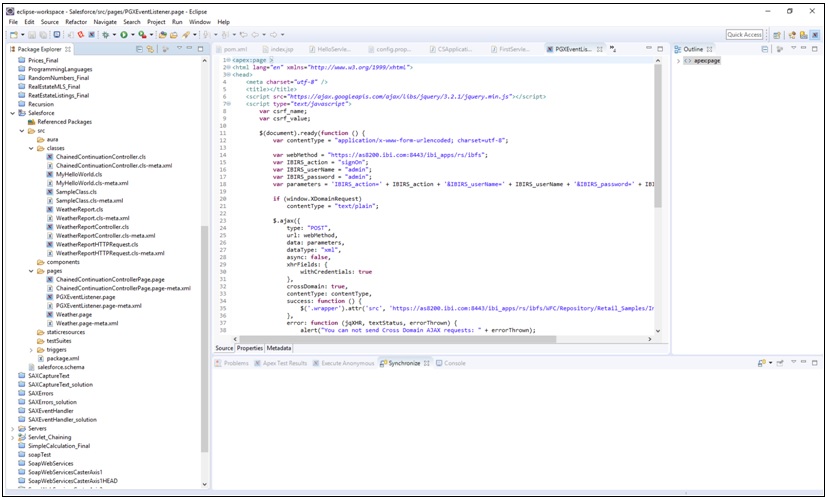
Task: Click the Run Last Tool external tools icon
Action: click(142, 35)
